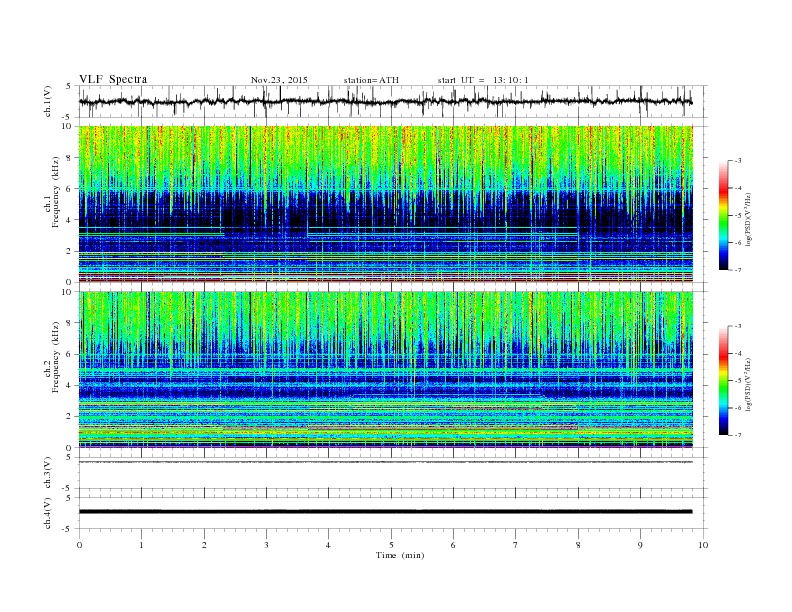Click the "7" minute tick on time axis
792x612 pixels.
click(x=516, y=545)
